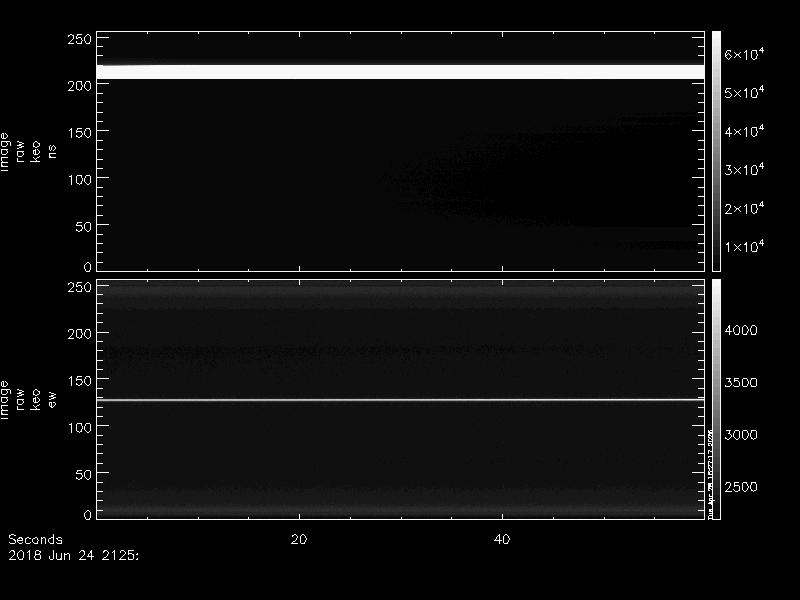This screenshot has width=800, height=600.
Task: Click the 150 tick label on ns keogram axis
Action: click(x=80, y=133)
